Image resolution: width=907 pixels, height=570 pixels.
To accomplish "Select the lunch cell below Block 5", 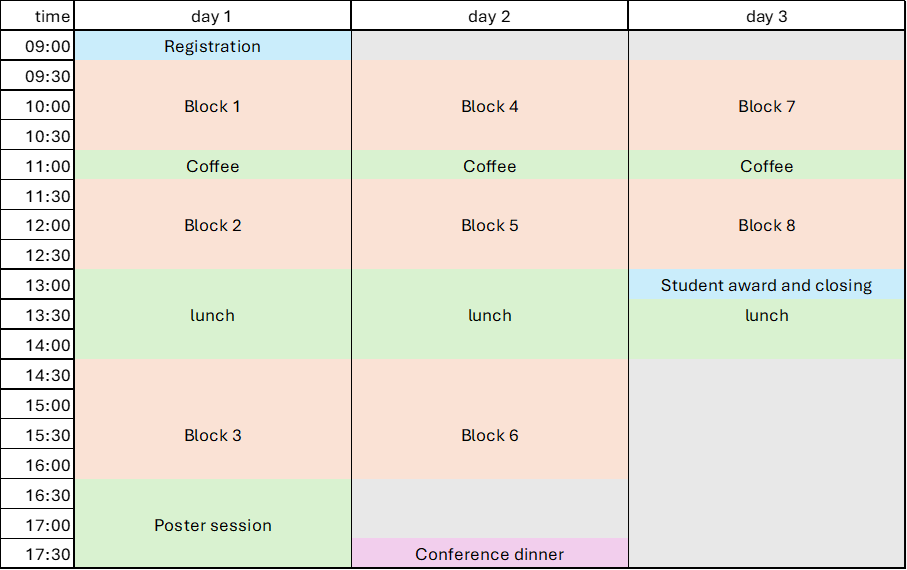I will pyautogui.click(x=490, y=315).
